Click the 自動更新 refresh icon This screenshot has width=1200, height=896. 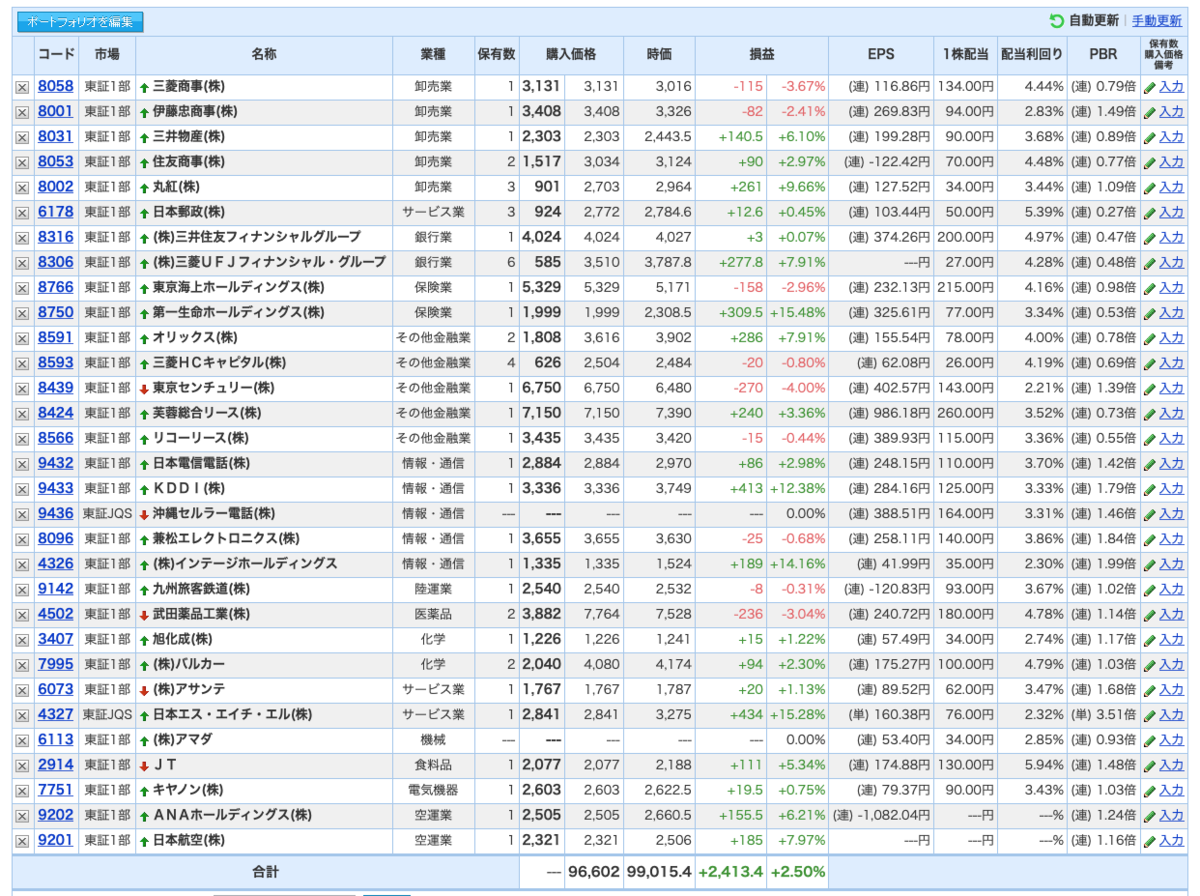pyautogui.click(x=1057, y=21)
